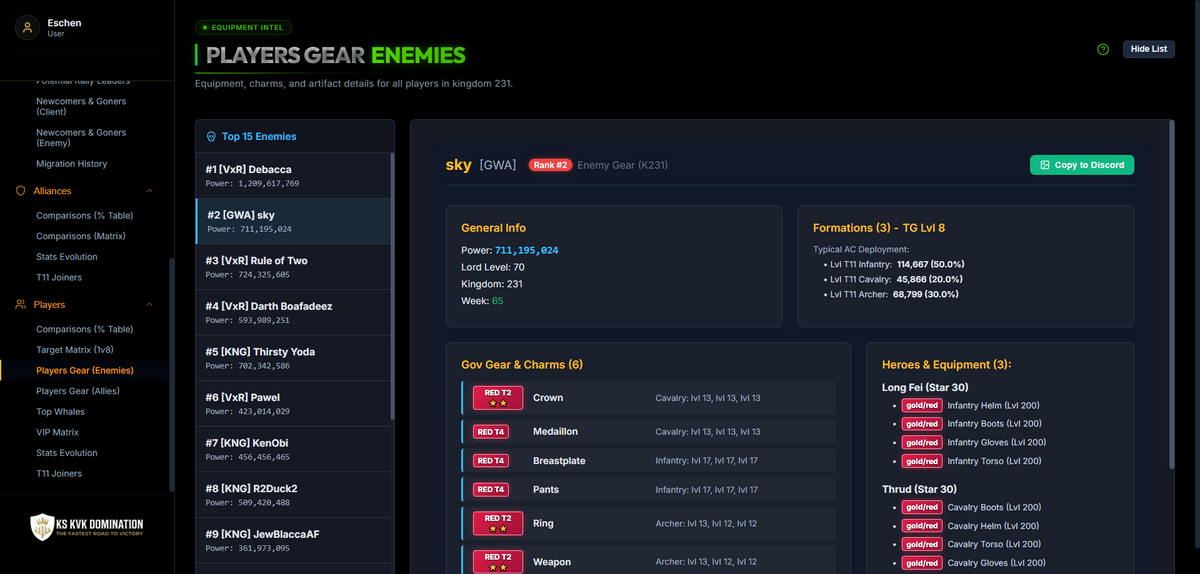1200x574 pixels.
Task: Open Players Gear (Allies)
Action: [78, 391]
